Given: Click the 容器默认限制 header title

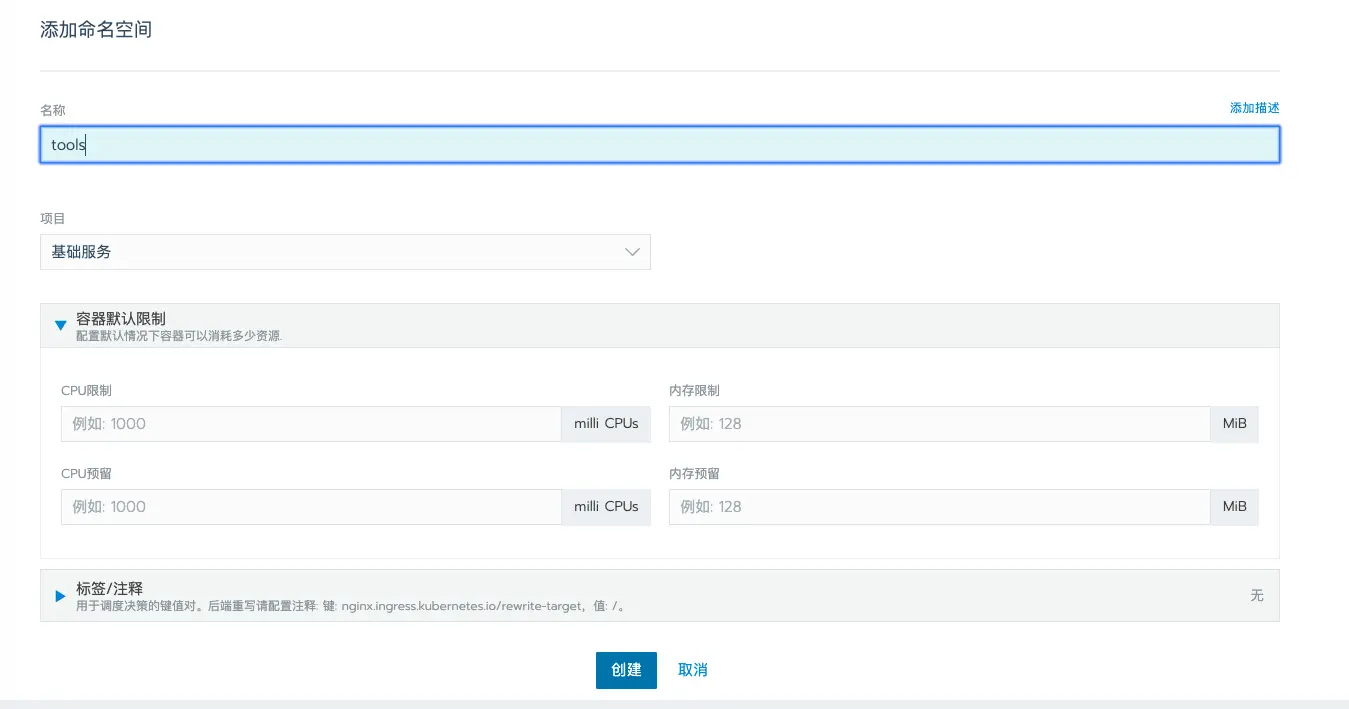Looking at the screenshot, I should (121, 318).
